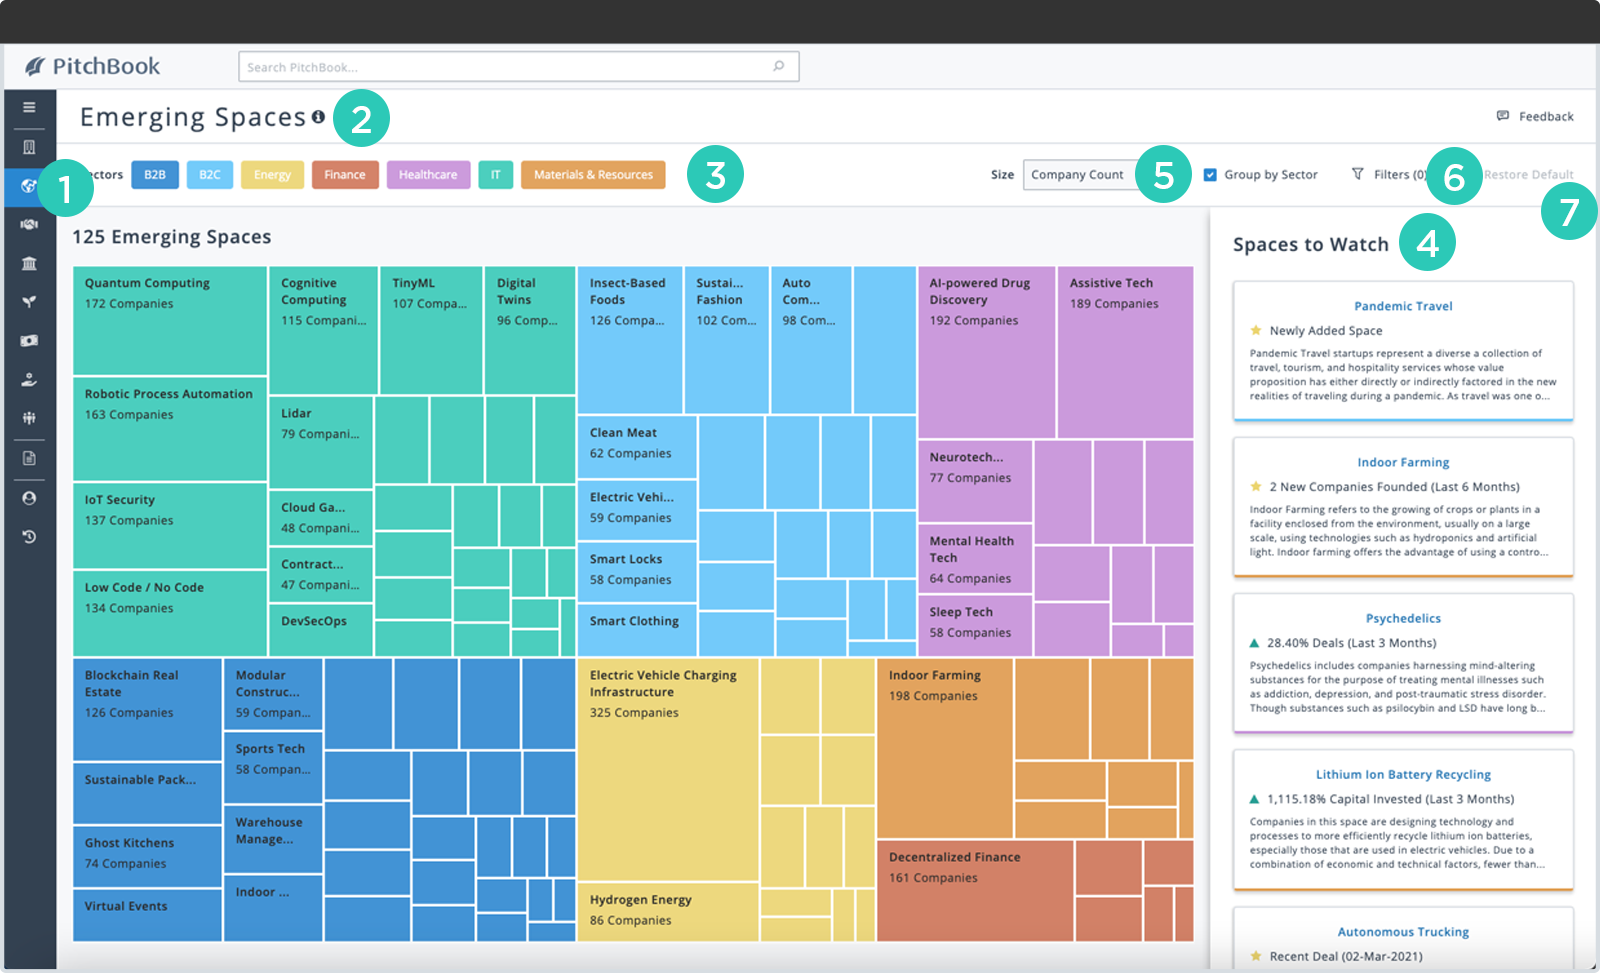
Task: Select the Hydrogen Energy tile
Action: [668, 912]
